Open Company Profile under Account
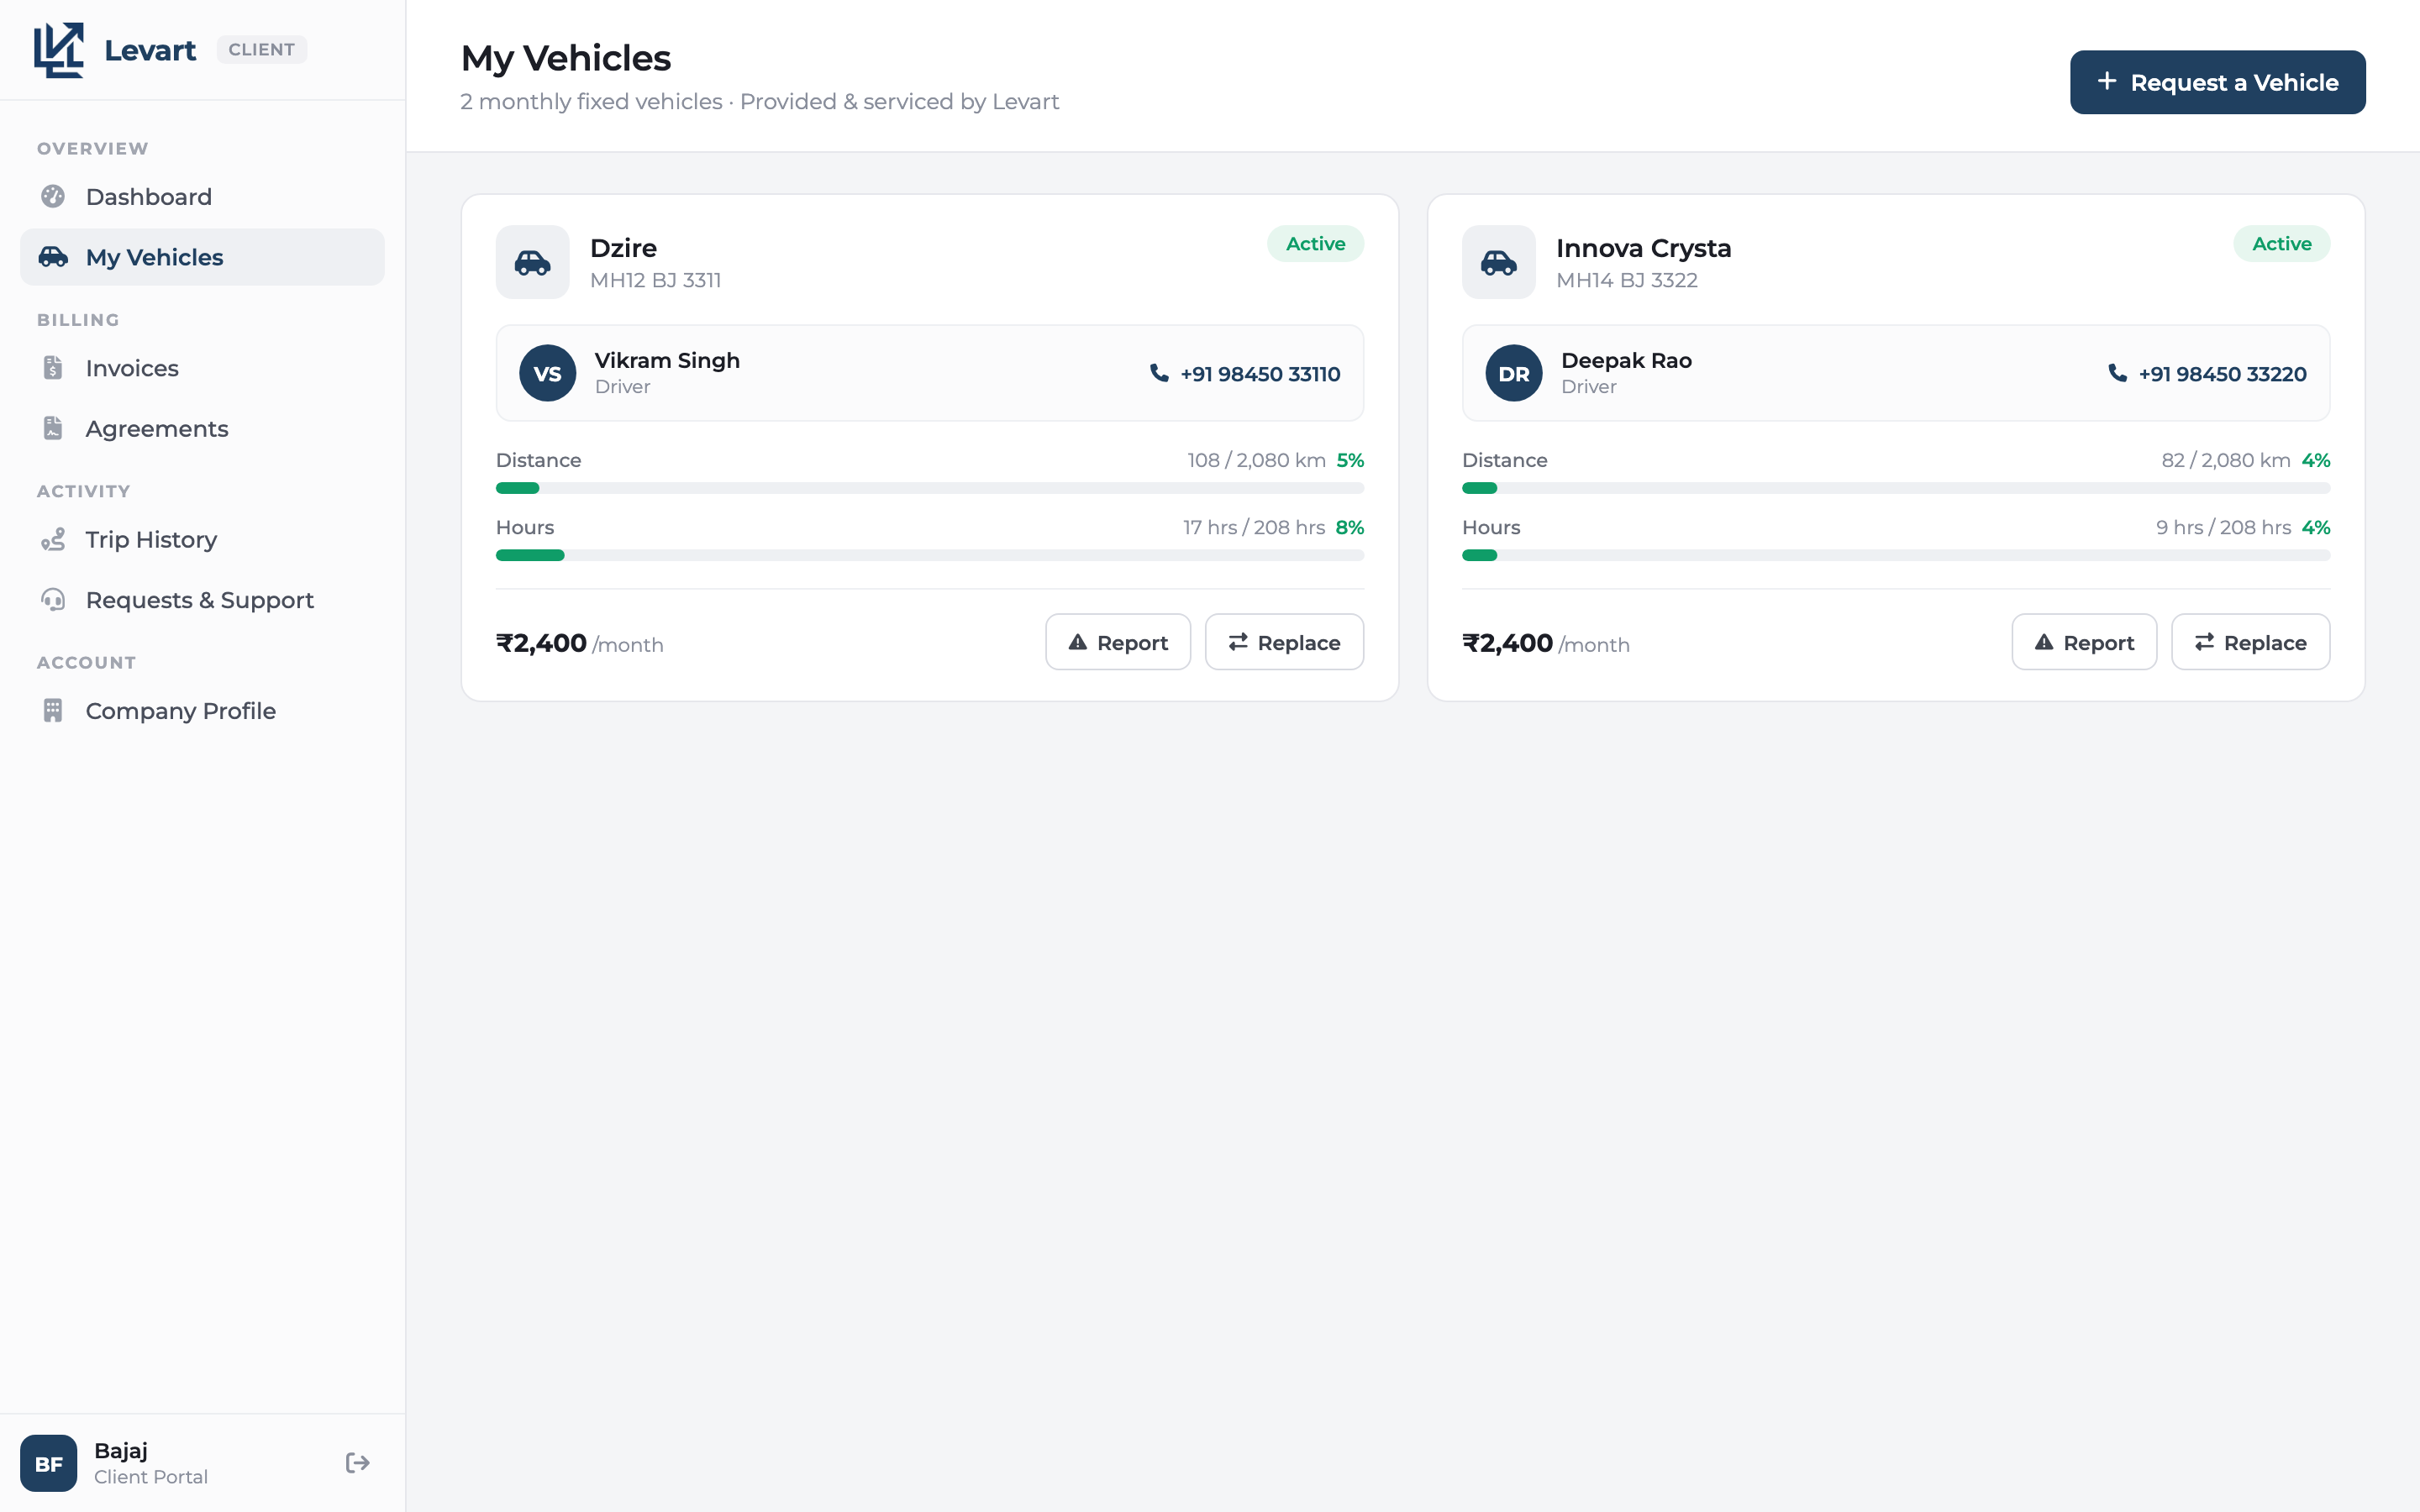The image size is (2420, 1512). point(202,710)
